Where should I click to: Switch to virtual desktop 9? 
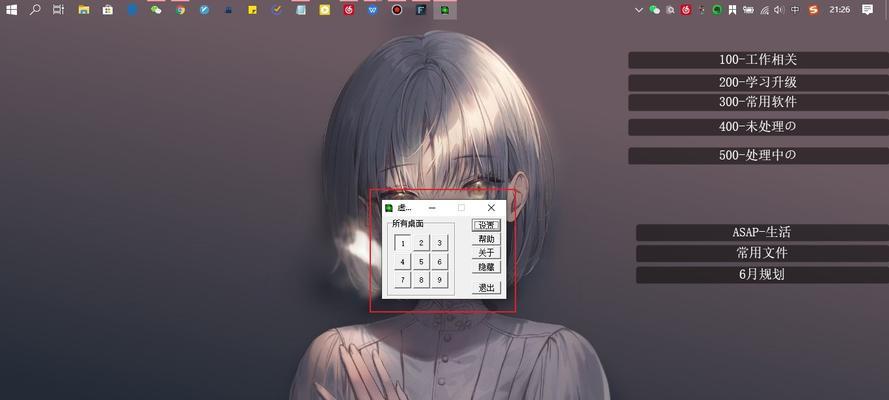(x=439, y=280)
